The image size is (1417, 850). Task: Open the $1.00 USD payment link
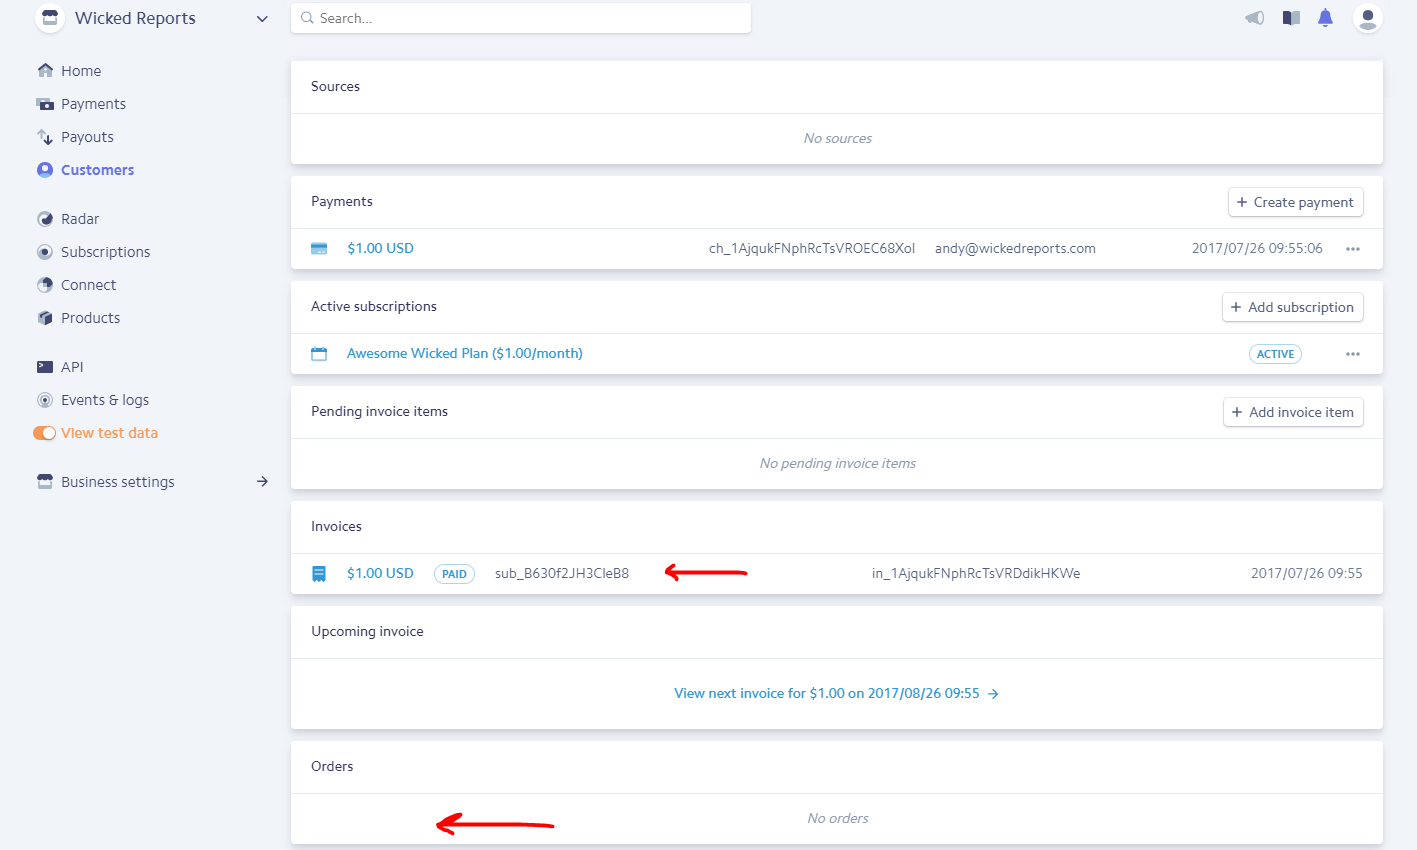tap(380, 248)
